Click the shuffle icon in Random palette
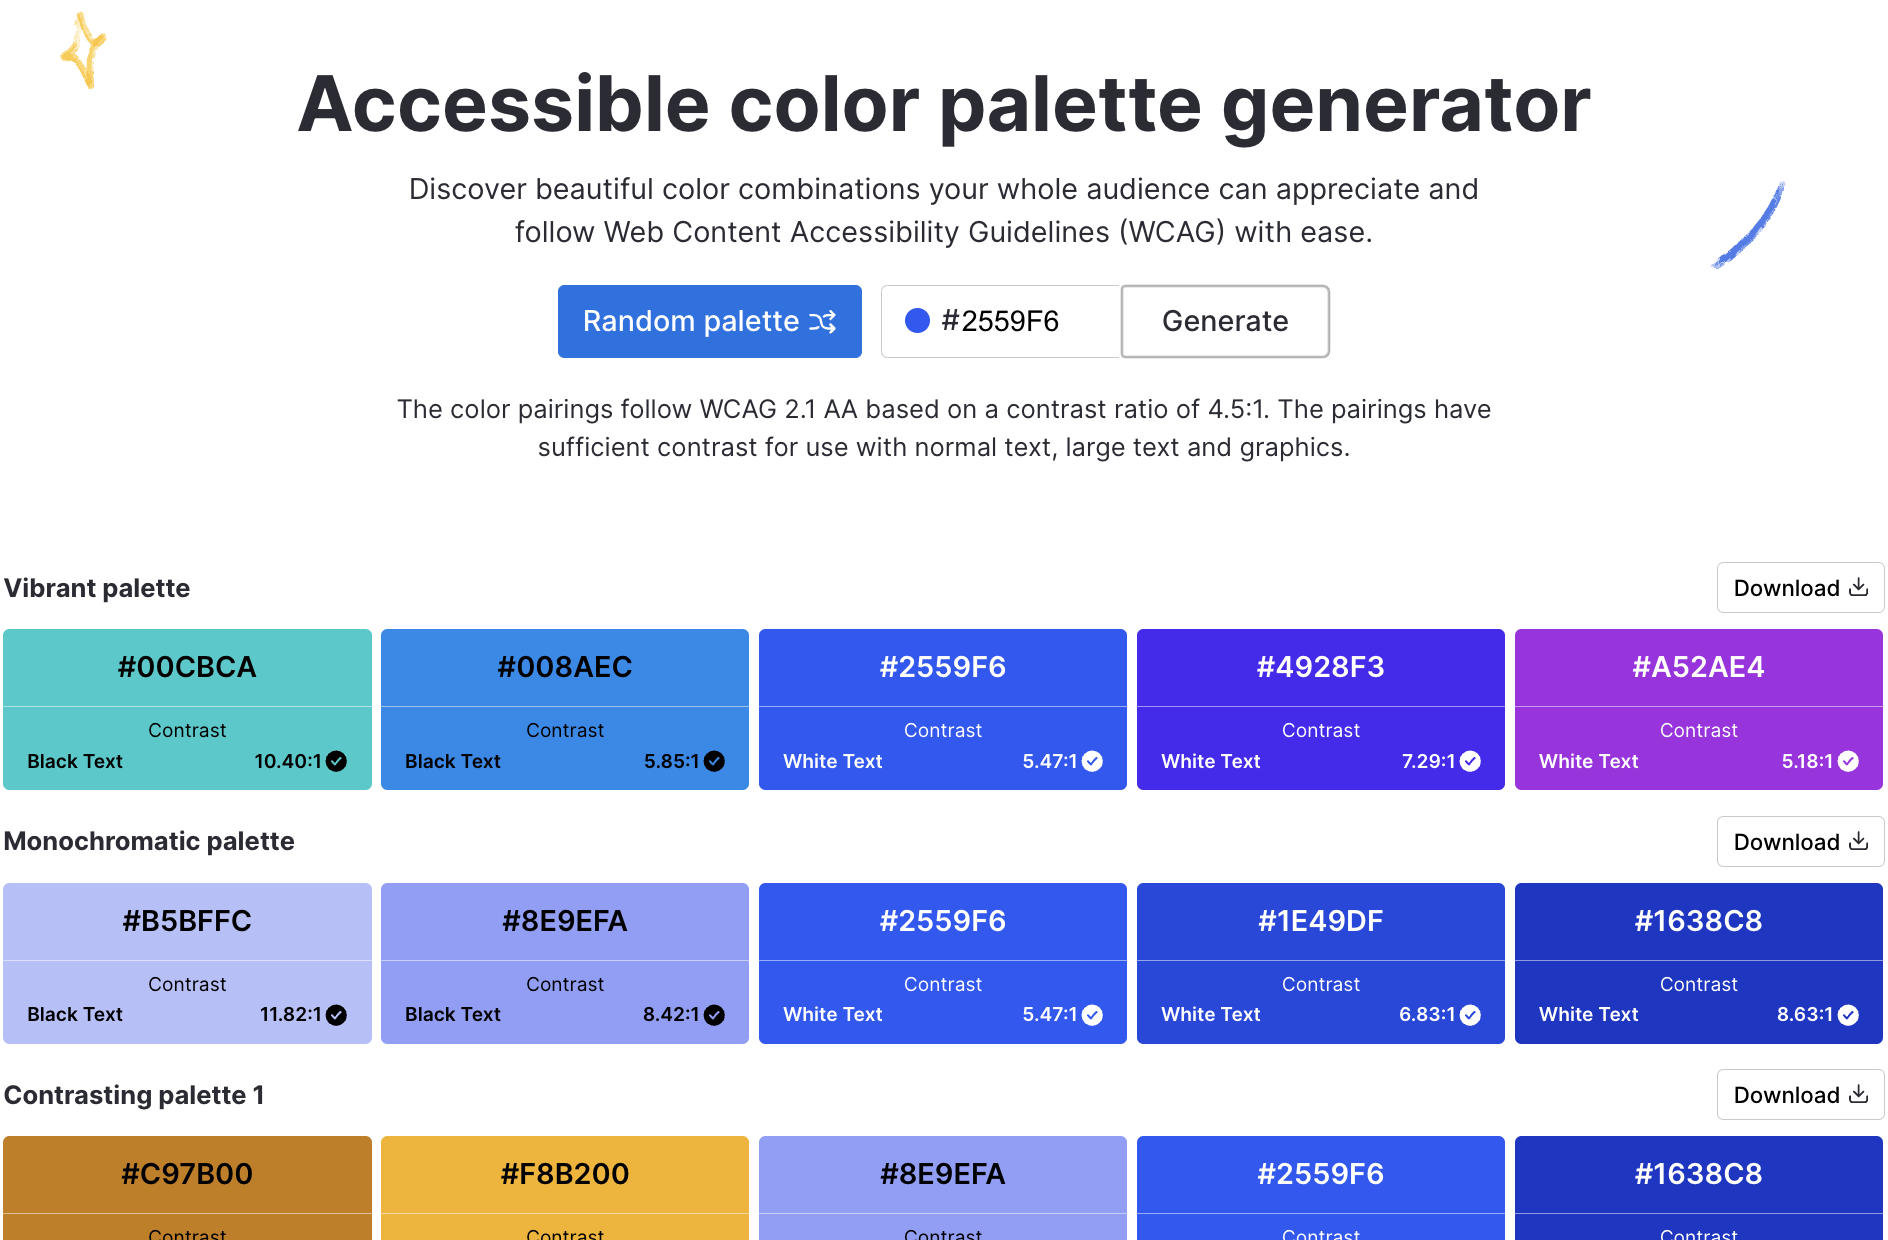The width and height of the screenshot is (1888, 1240). (822, 322)
